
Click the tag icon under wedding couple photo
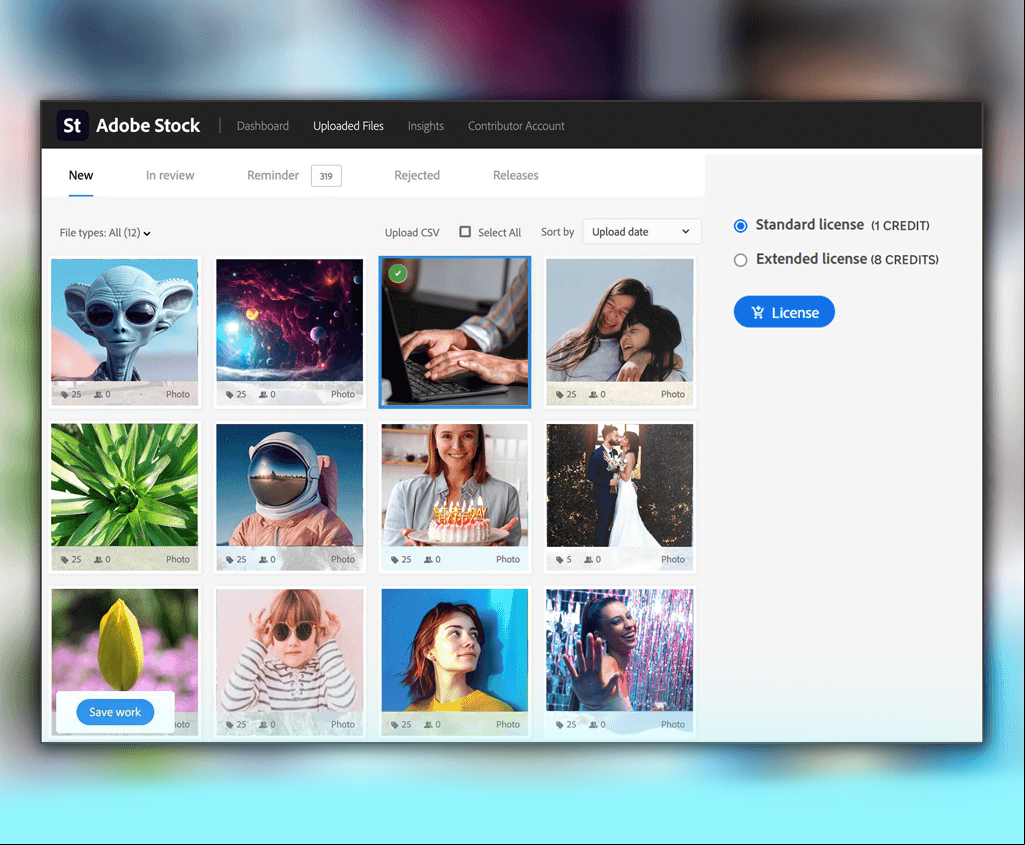560,560
